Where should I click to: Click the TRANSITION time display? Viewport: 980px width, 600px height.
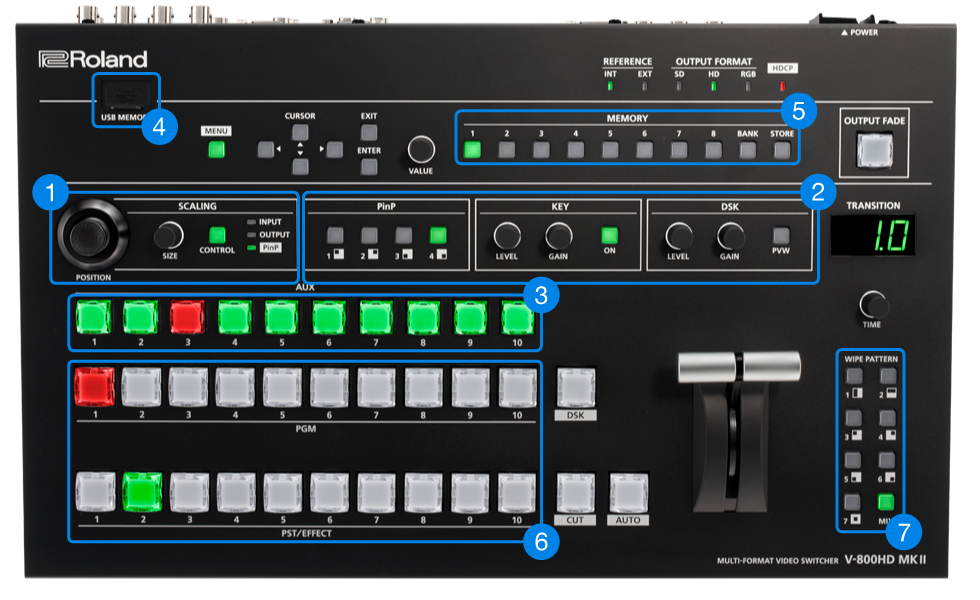point(873,235)
